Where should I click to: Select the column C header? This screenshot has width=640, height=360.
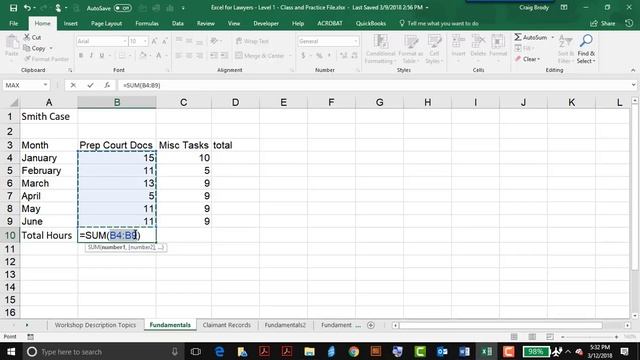tap(184, 102)
